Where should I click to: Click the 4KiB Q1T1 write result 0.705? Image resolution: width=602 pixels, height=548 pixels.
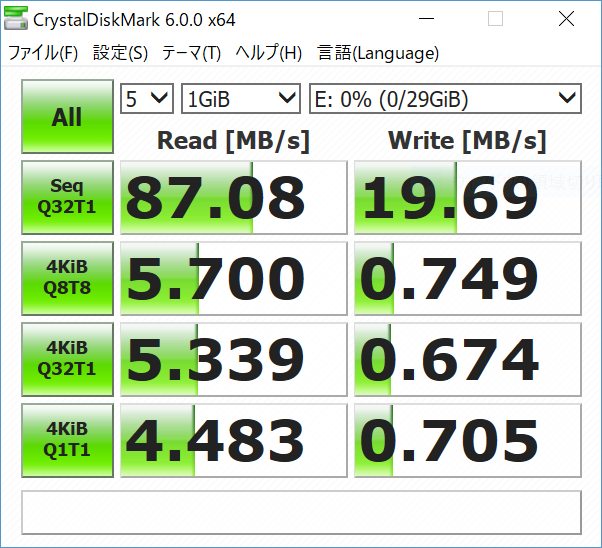(467, 440)
